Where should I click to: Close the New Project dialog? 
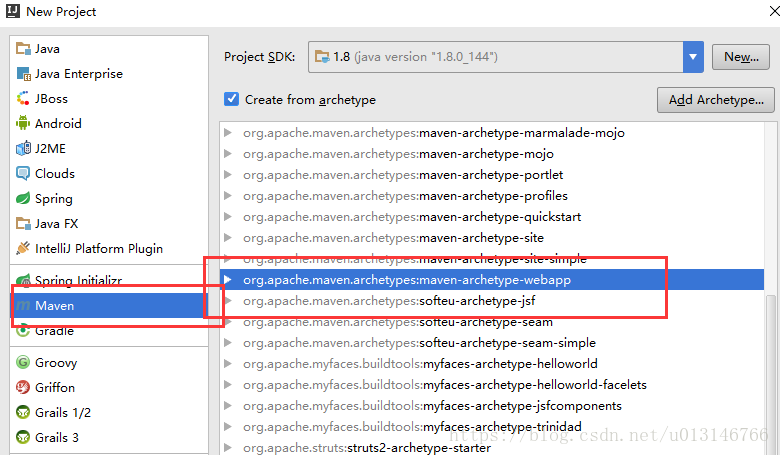click(774, 11)
